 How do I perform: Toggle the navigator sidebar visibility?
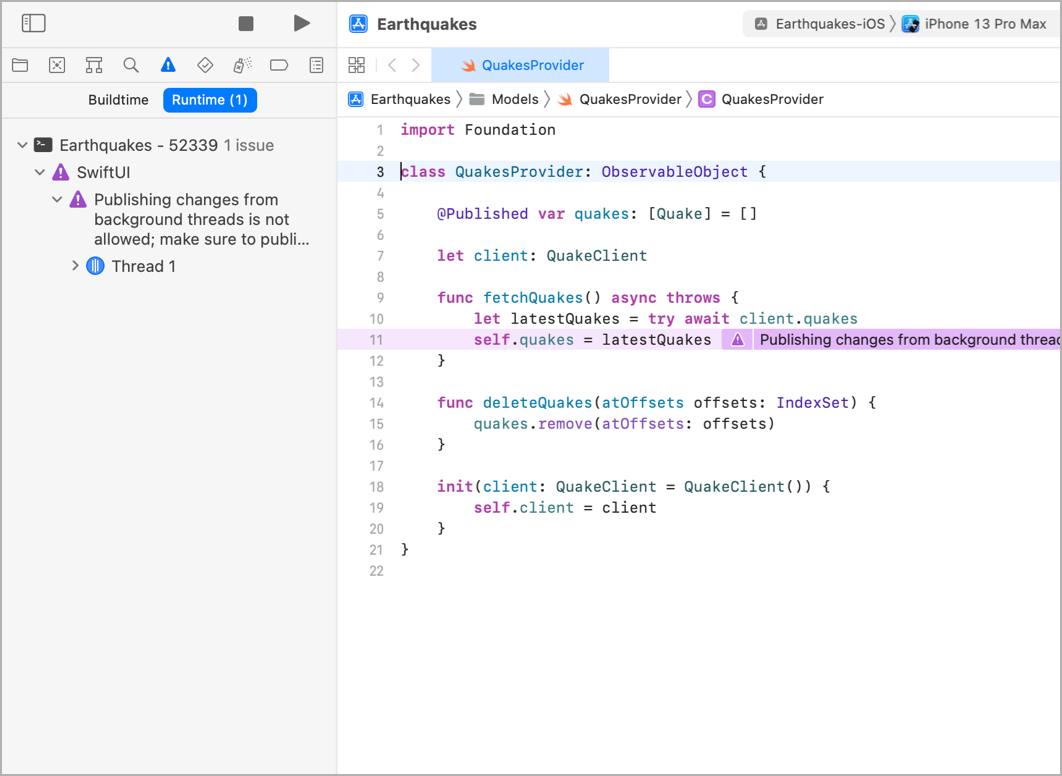coord(33,22)
